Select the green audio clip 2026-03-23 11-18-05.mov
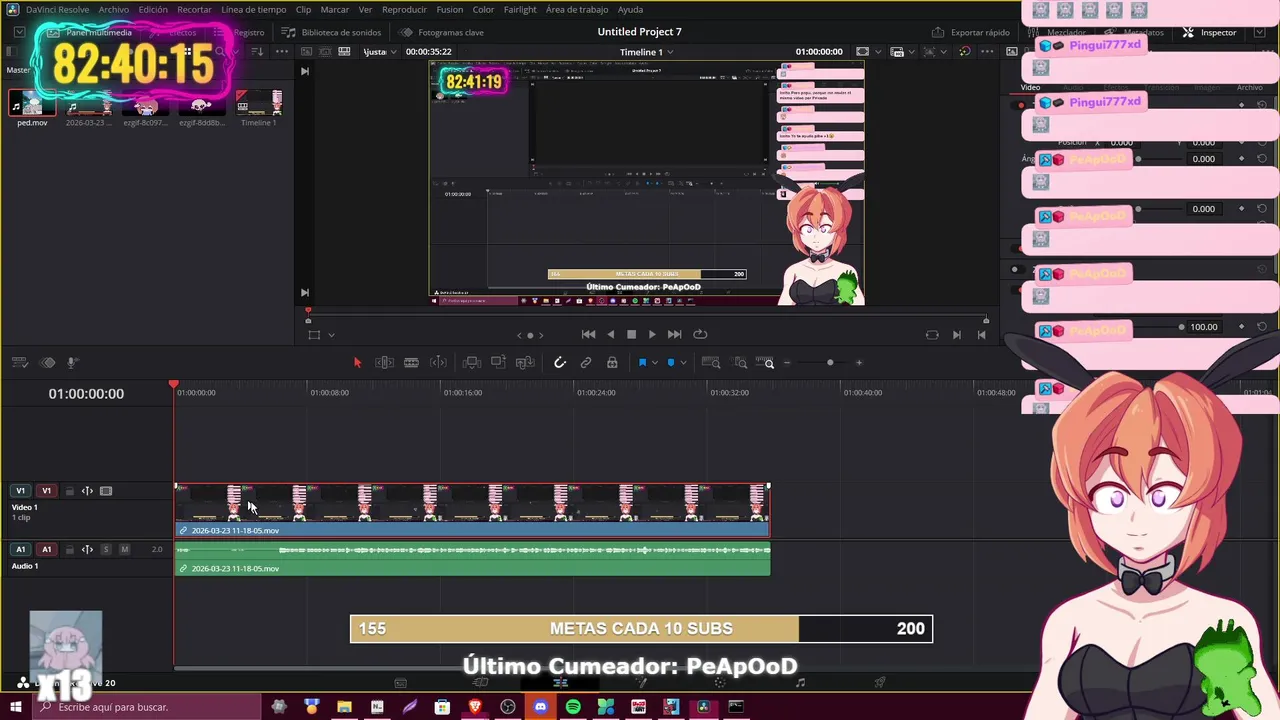Image resolution: width=1280 pixels, height=720 pixels. pos(472,558)
